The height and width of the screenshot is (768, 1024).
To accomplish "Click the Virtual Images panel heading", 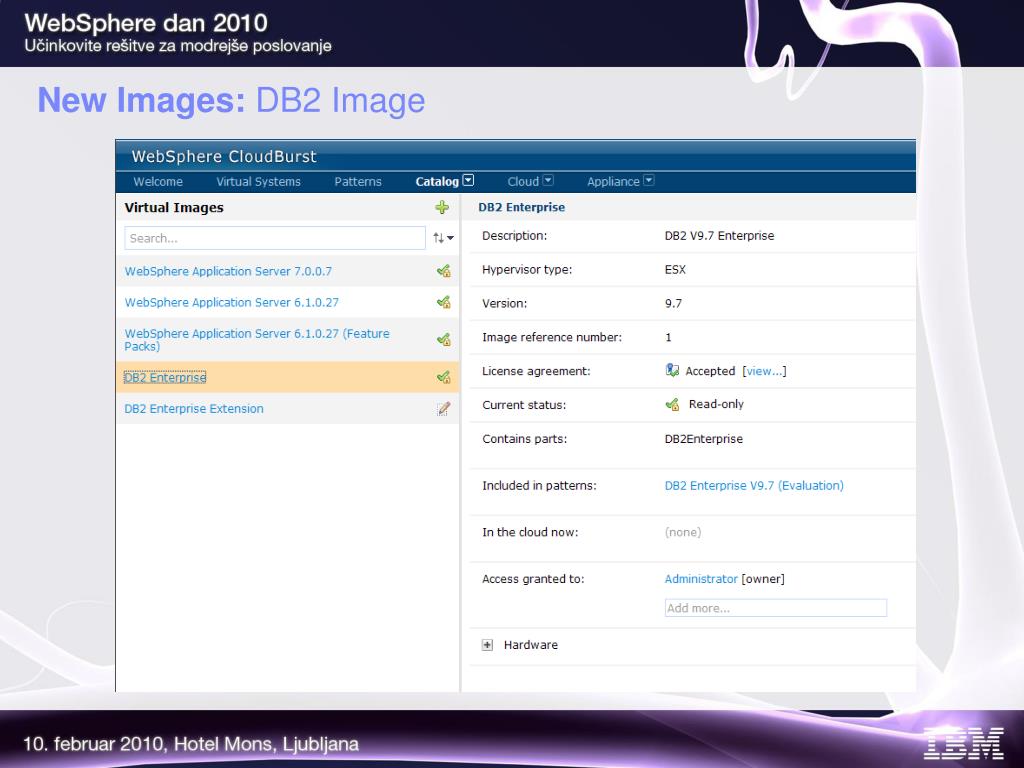I will (x=174, y=208).
